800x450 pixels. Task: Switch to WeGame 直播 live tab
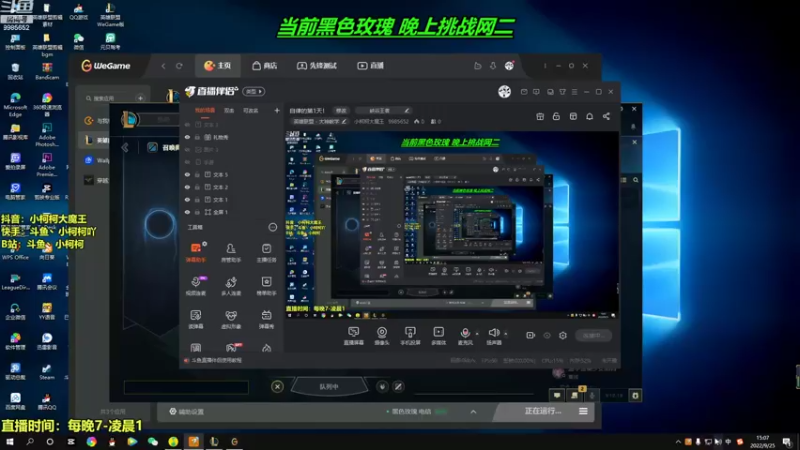(370, 66)
